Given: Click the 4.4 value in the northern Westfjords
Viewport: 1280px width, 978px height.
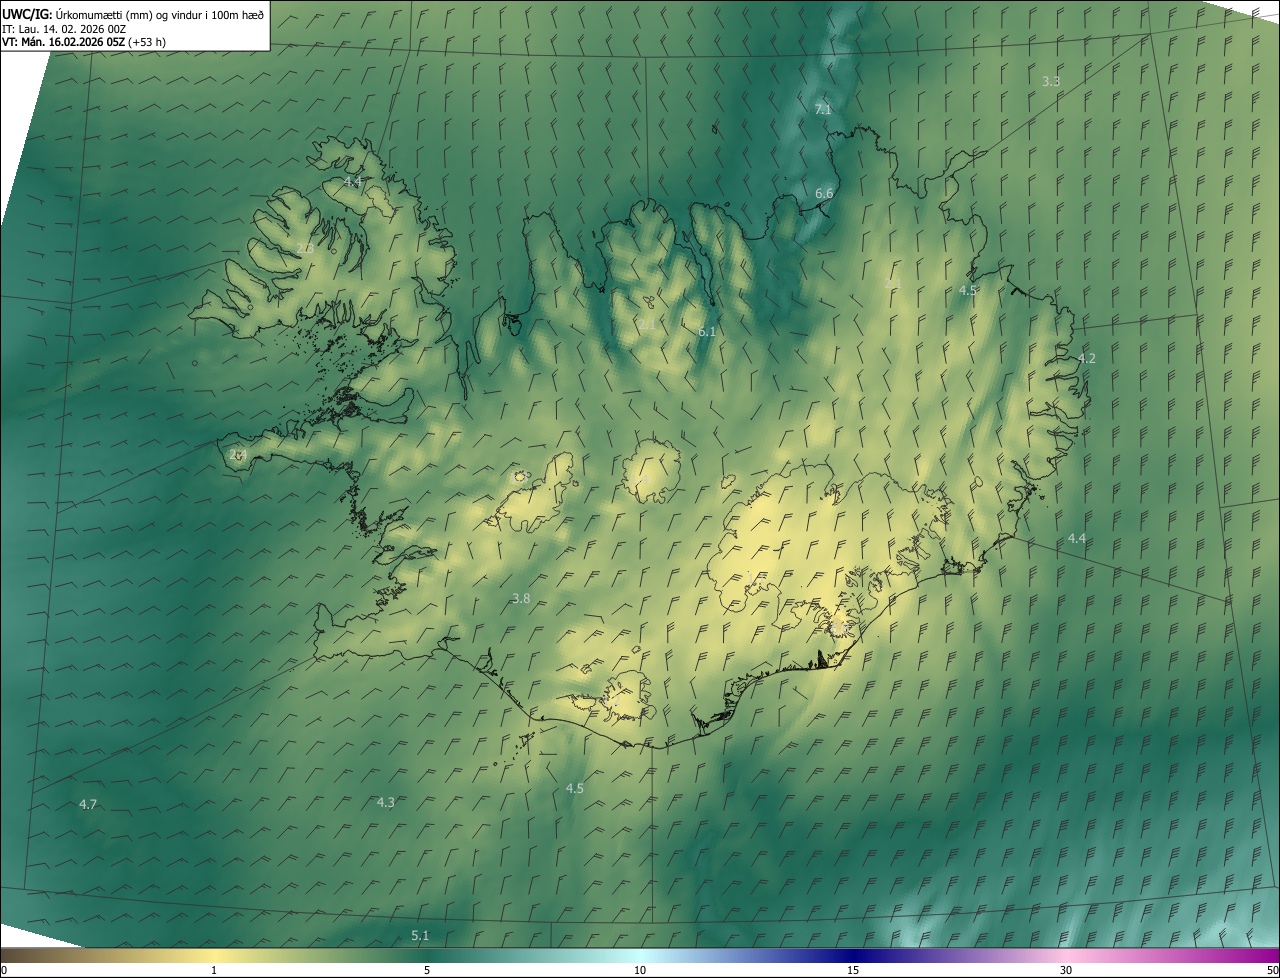Looking at the screenshot, I should pos(352,181).
